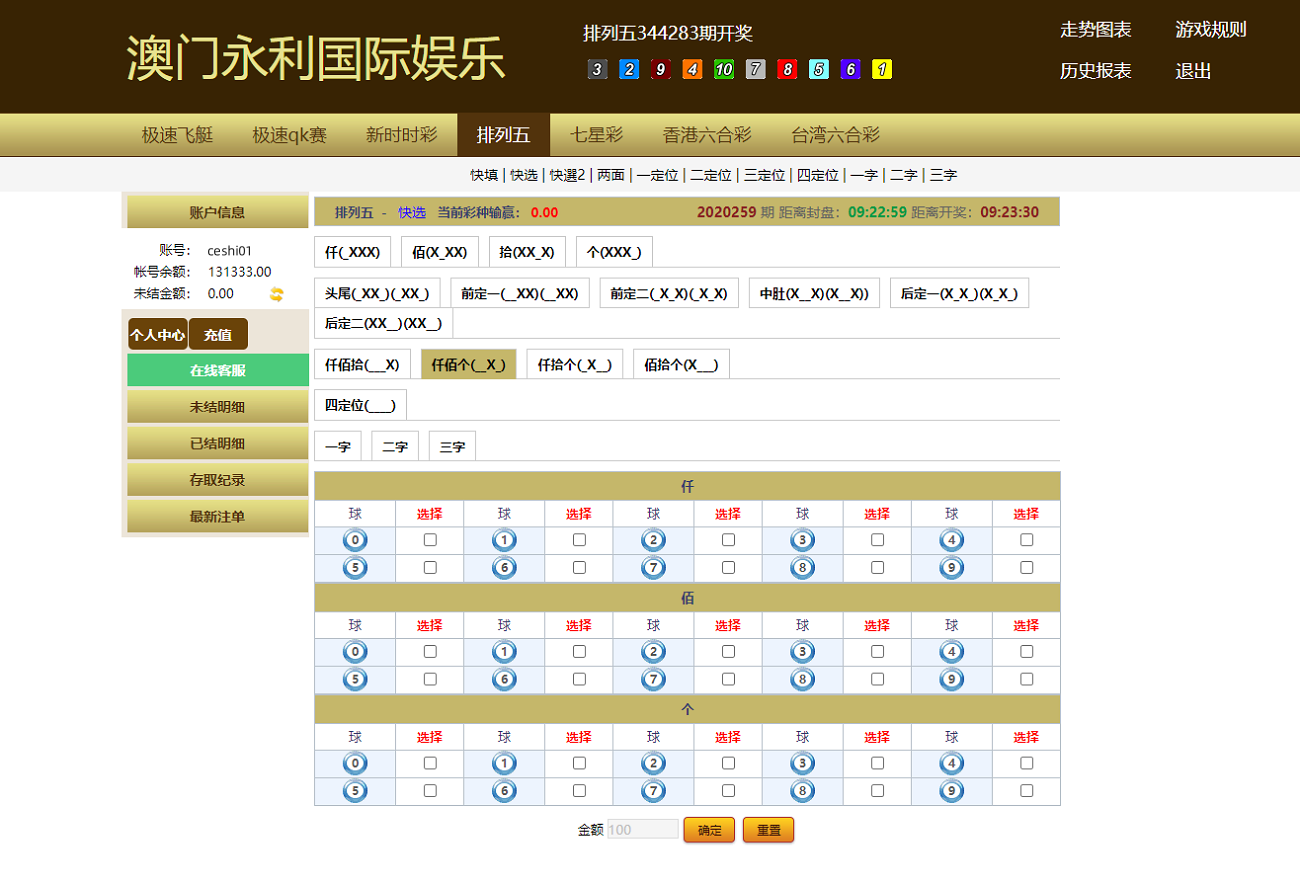Check the box for ball 1 in 仟

point(579,540)
